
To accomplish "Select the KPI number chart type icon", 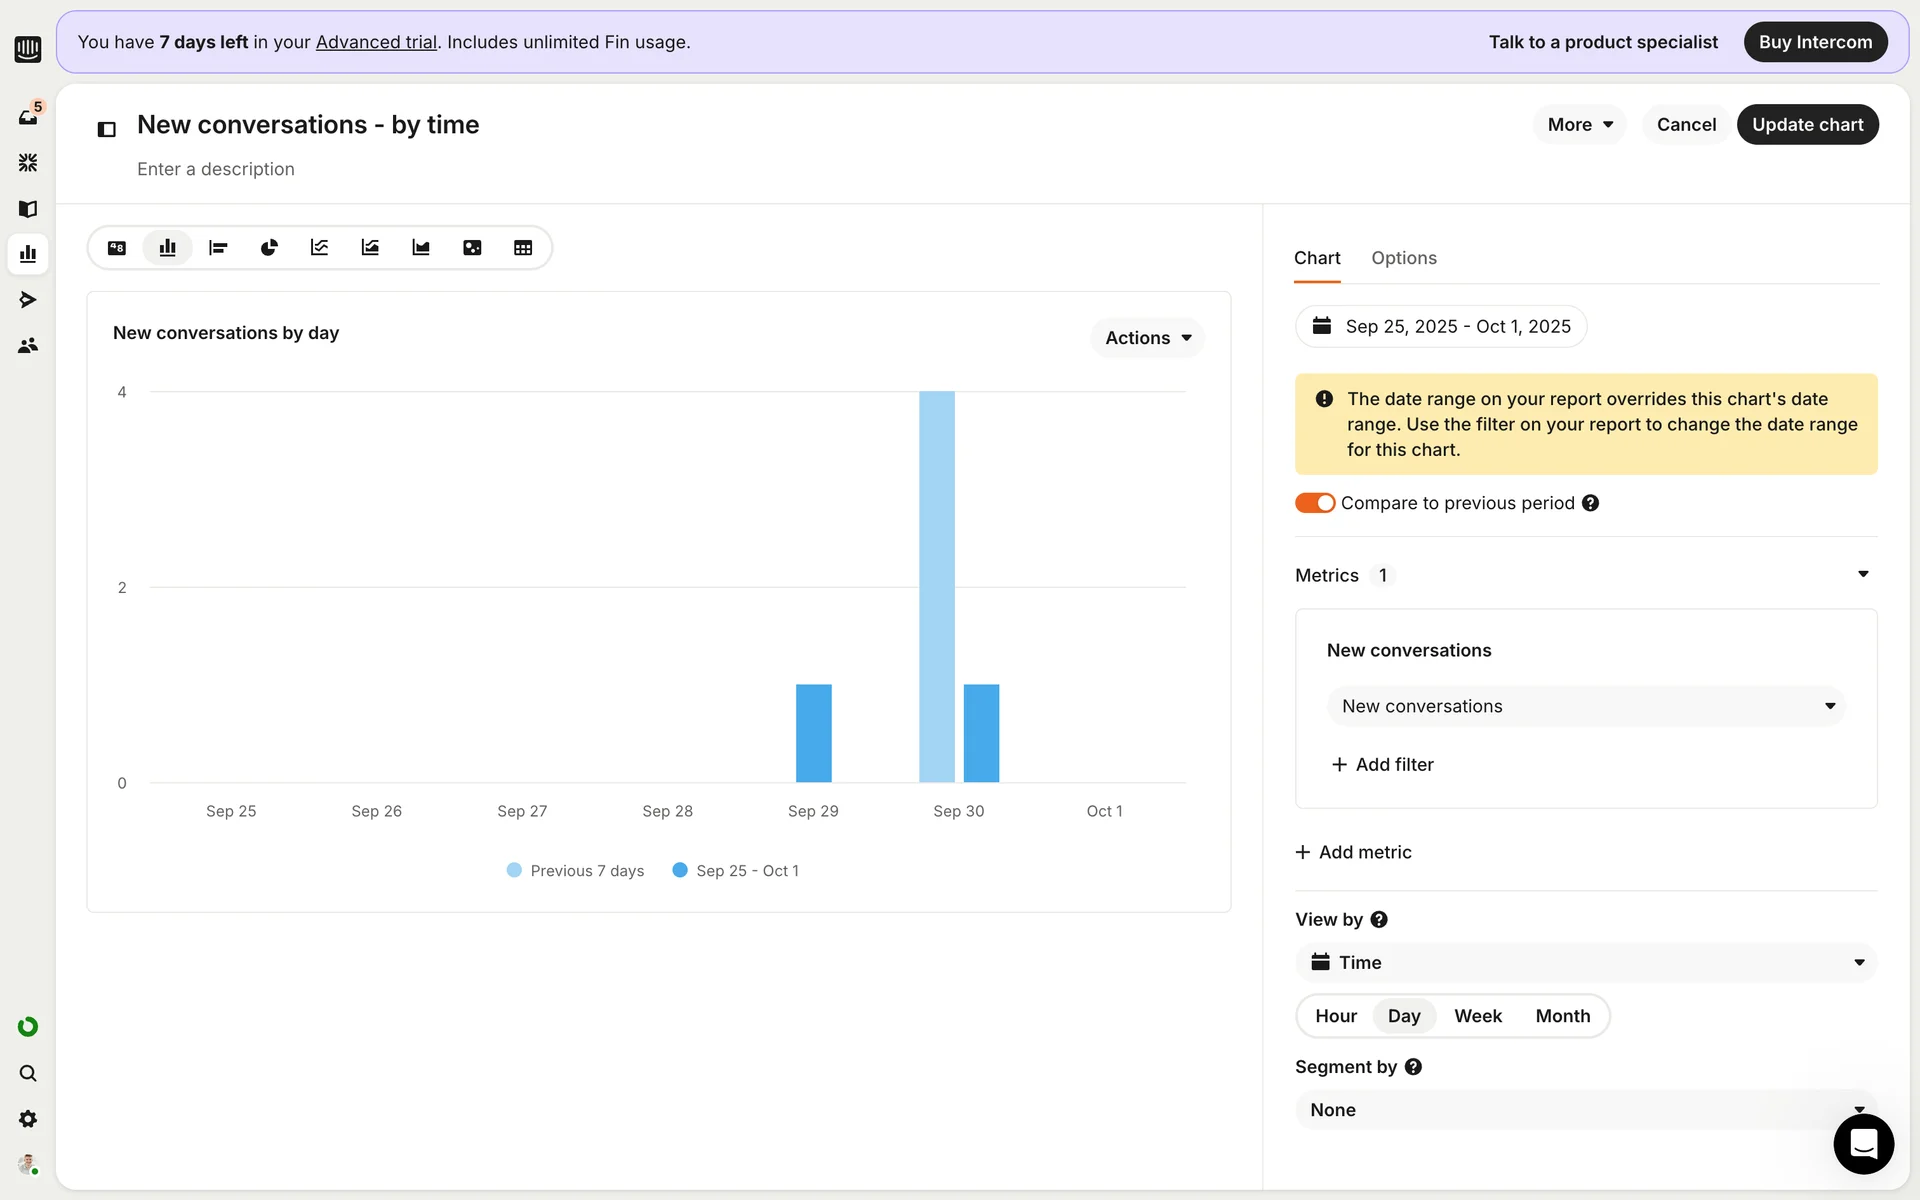I will coord(117,248).
